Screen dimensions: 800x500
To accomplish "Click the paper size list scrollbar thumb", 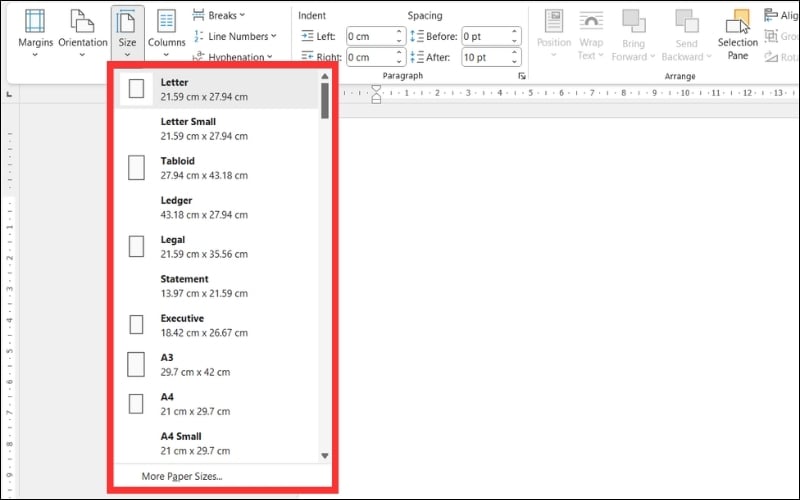I will click(x=324, y=101).
